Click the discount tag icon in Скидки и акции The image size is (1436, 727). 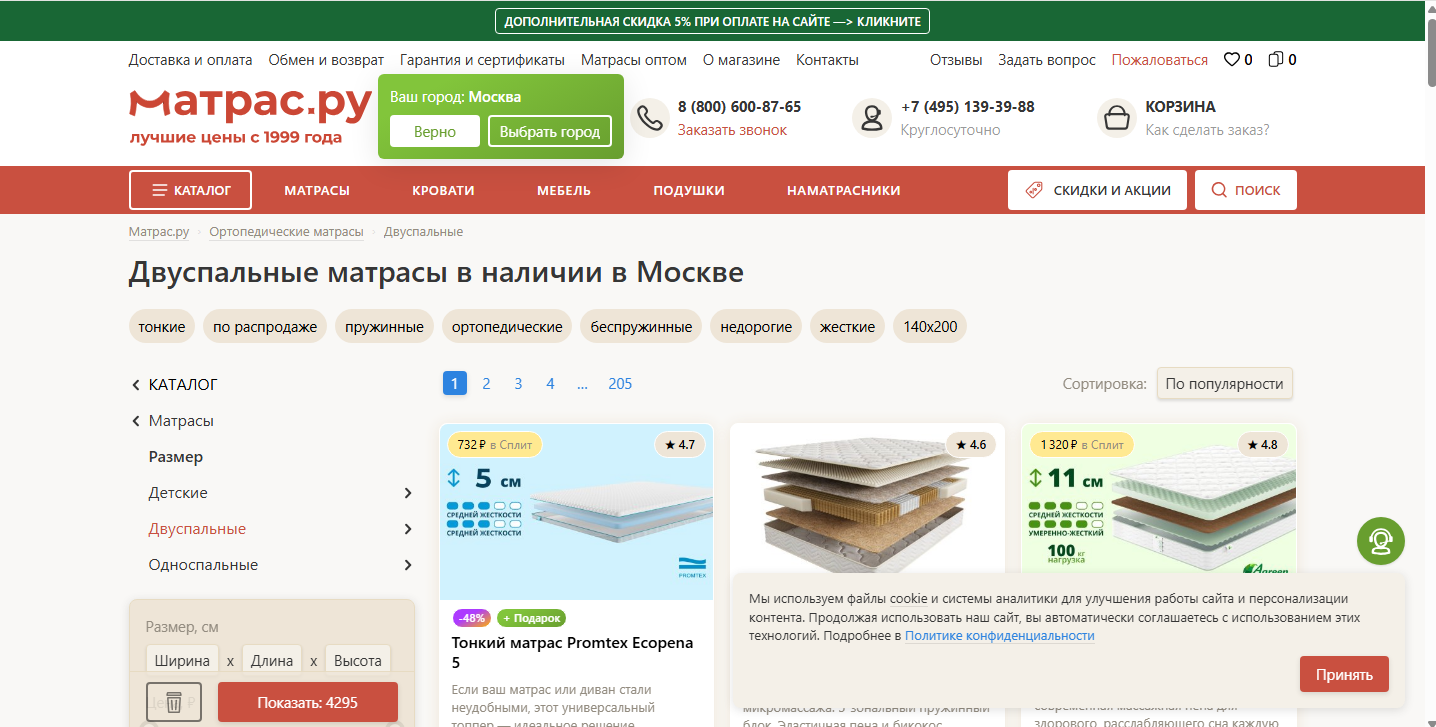point(1034,190)
